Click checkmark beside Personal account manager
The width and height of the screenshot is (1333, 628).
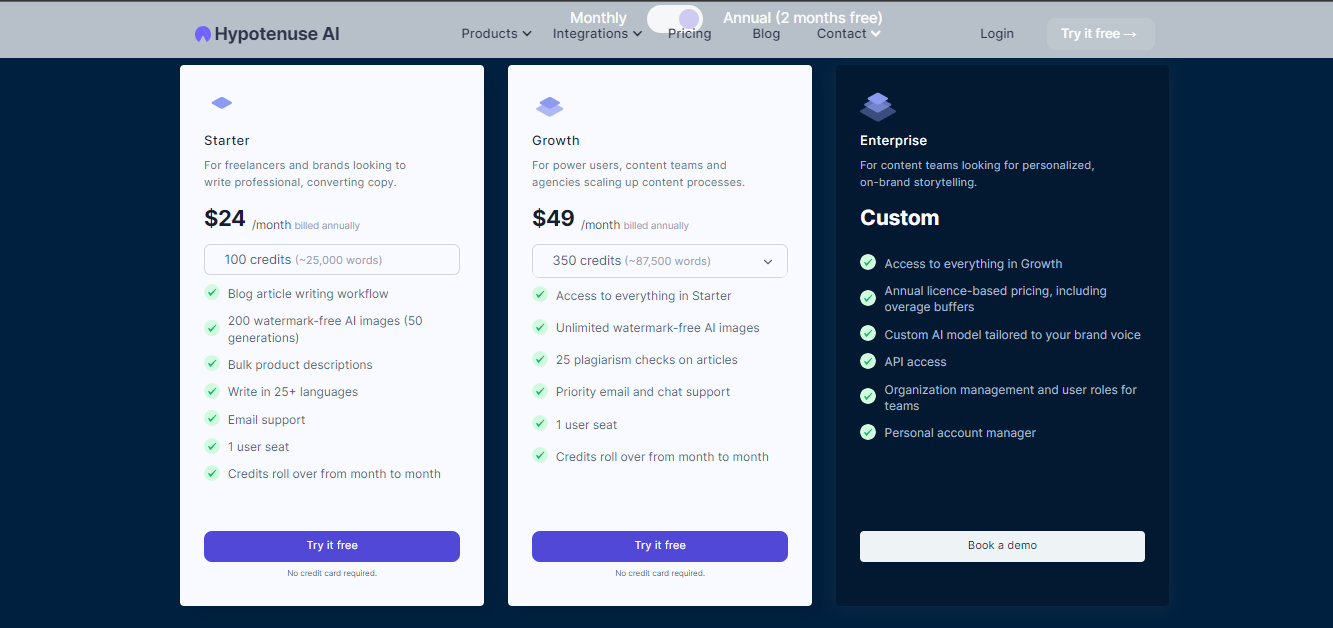point(868,432)
